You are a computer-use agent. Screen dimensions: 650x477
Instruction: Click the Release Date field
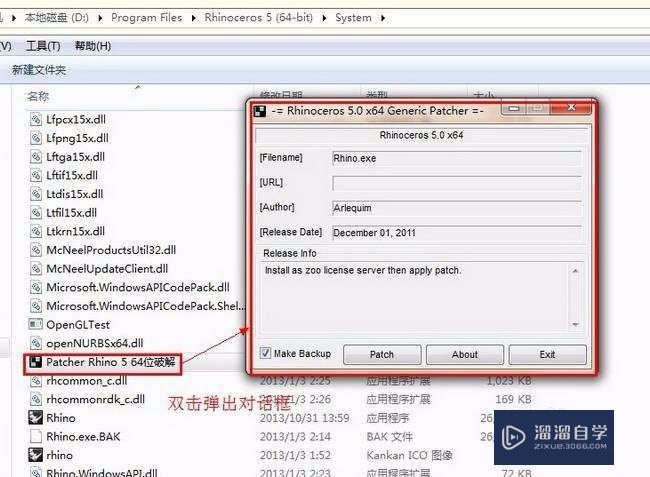pos(456,233)
